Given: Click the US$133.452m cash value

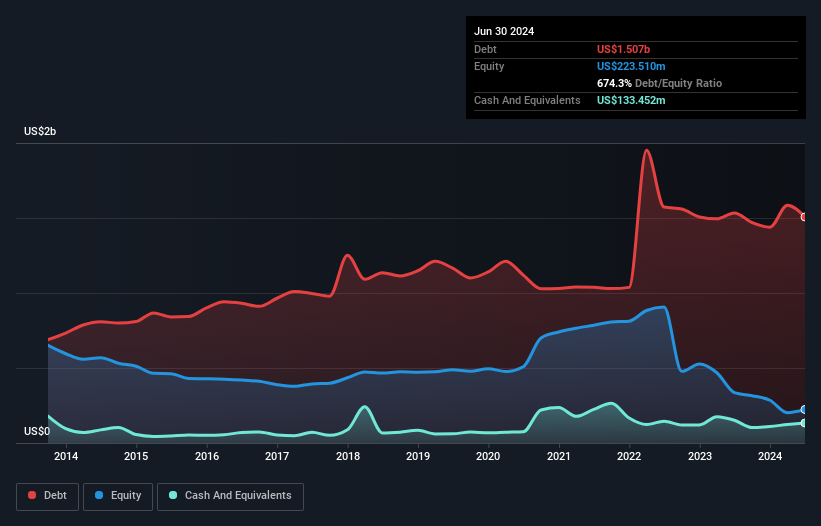Looking at the screenshot, I should (631, 100).
